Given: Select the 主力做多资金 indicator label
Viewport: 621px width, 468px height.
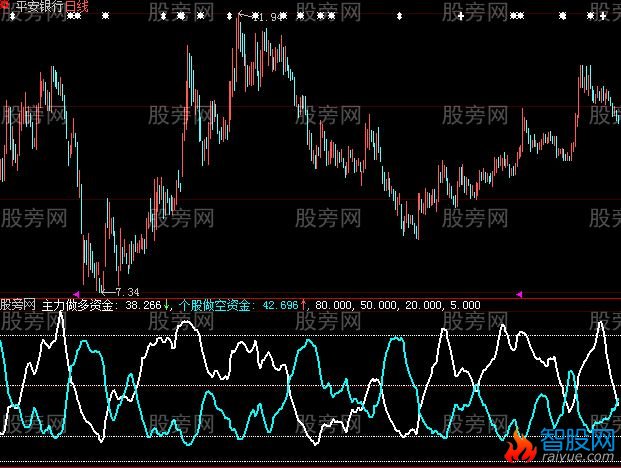Looking at the screenshot, I should point(79,304).
